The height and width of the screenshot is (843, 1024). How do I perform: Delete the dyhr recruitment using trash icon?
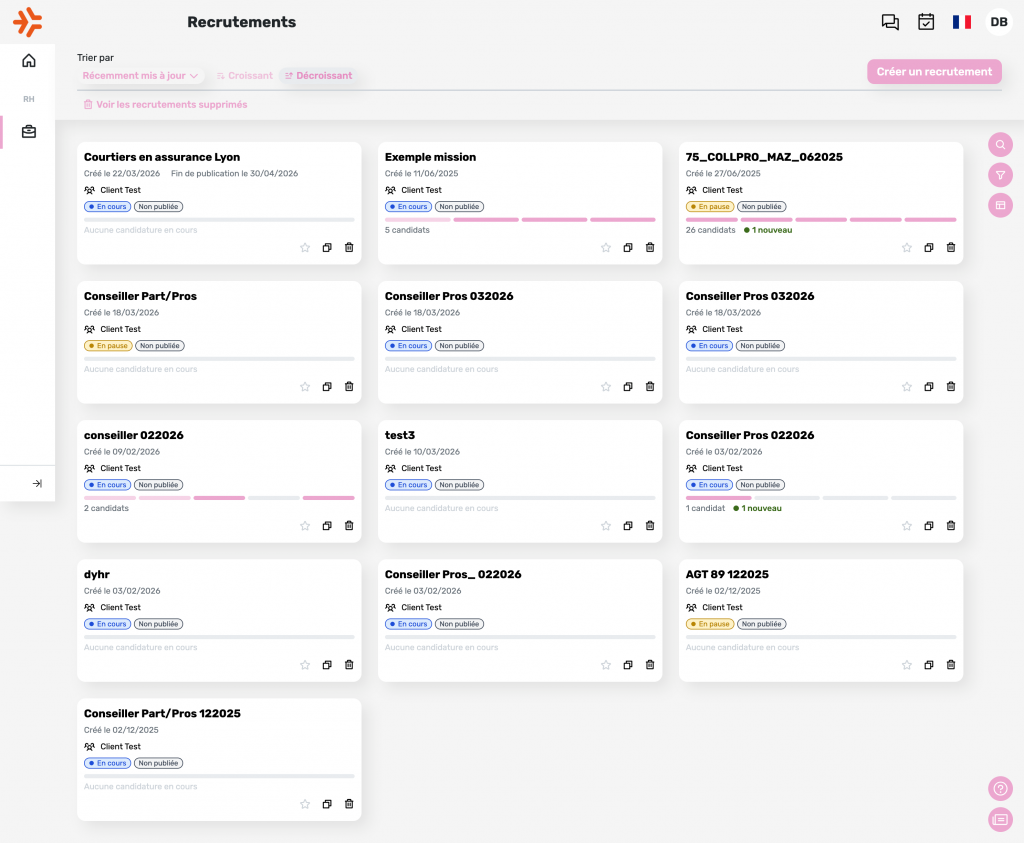(348, 664)
